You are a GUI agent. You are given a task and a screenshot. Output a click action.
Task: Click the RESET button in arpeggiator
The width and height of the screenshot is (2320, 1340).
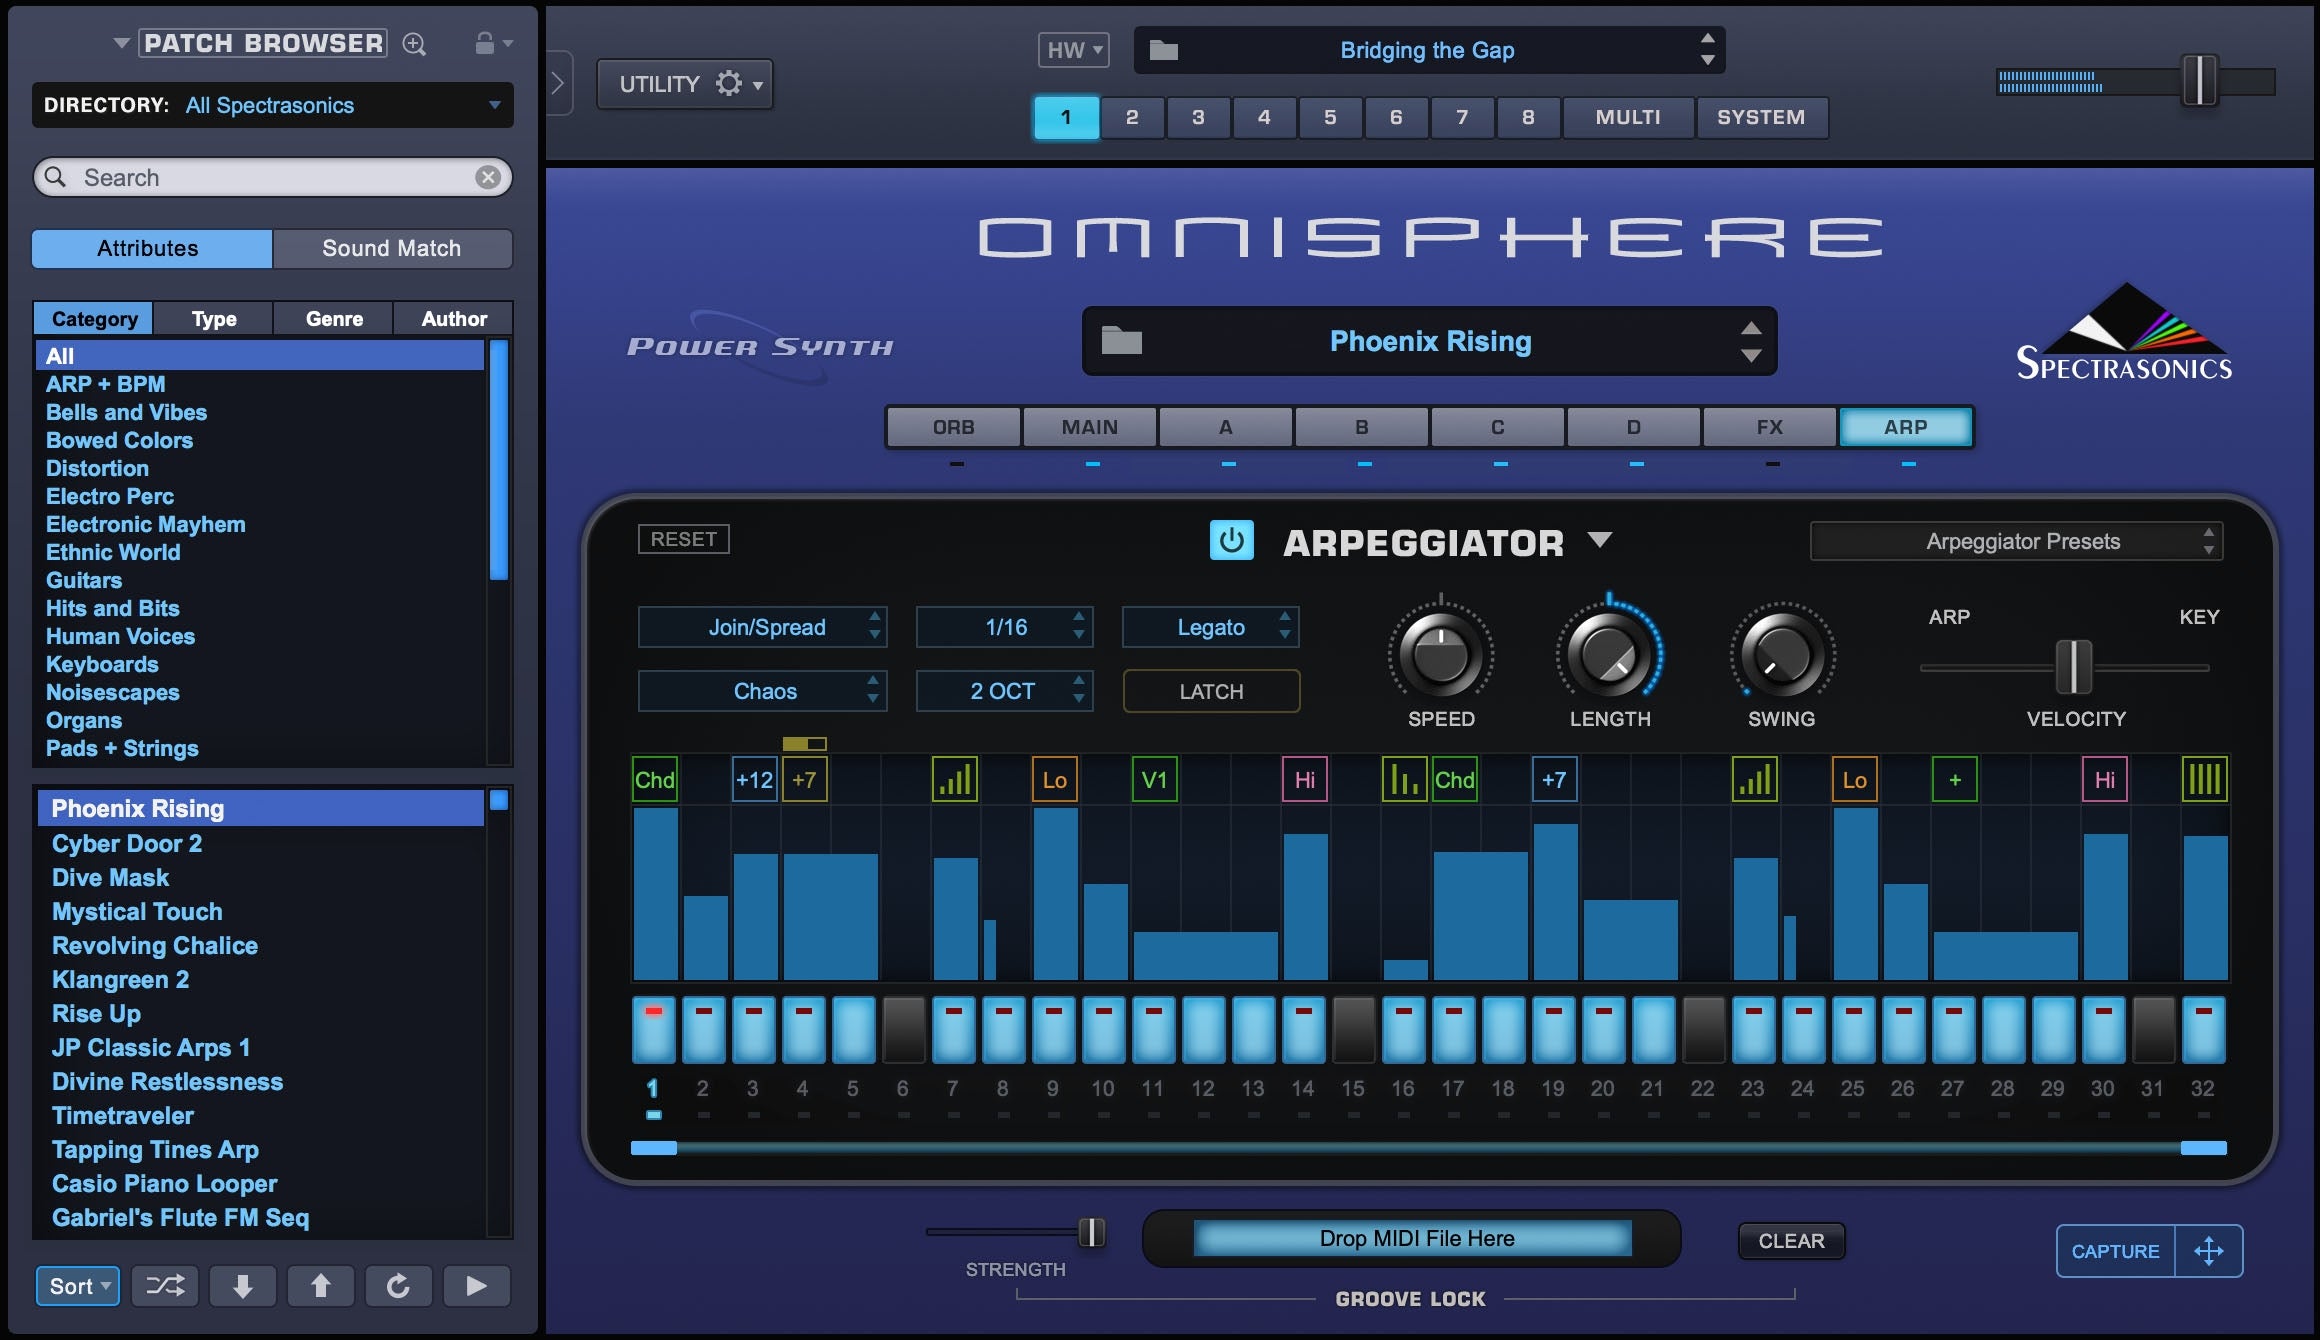point(681,539)
